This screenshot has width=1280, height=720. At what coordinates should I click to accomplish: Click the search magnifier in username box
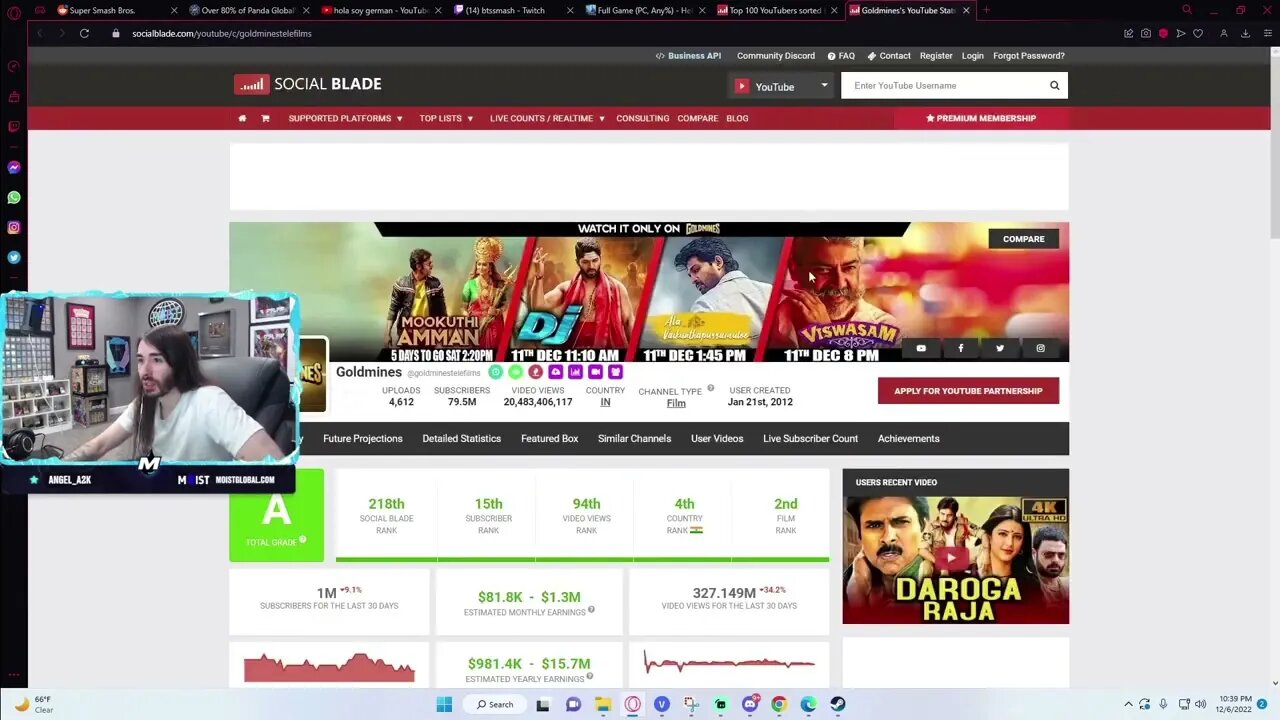coord(1054,85)
